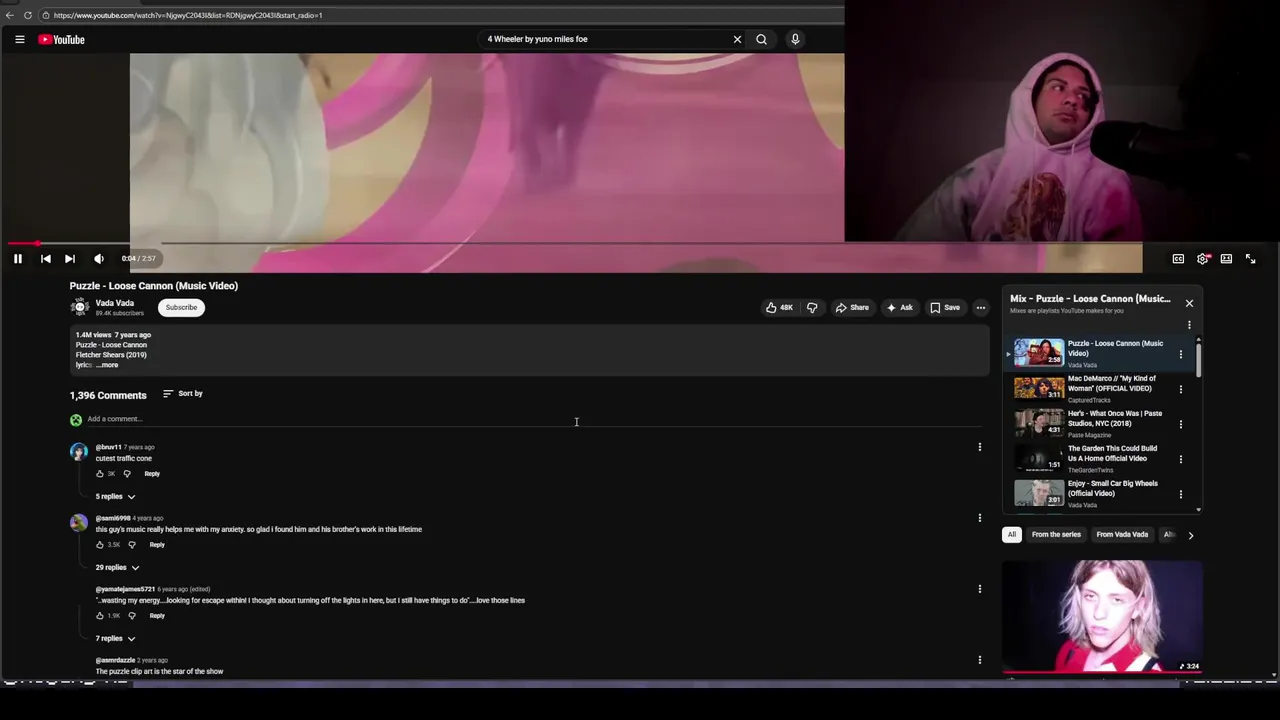This screenshot has height=720, width=1280.
Task: Share the video
Action: [x=852, y=308]
